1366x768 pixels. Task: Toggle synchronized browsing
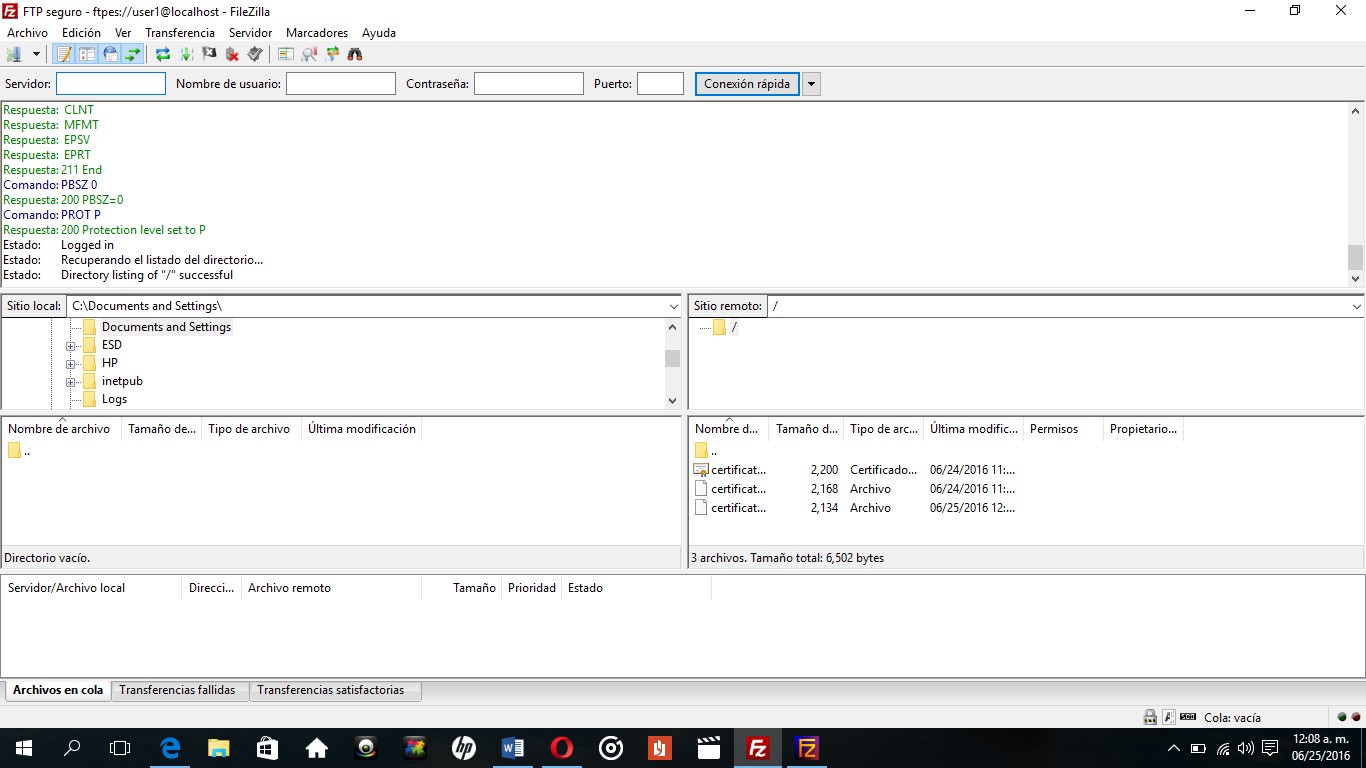(x=331, y=54)
